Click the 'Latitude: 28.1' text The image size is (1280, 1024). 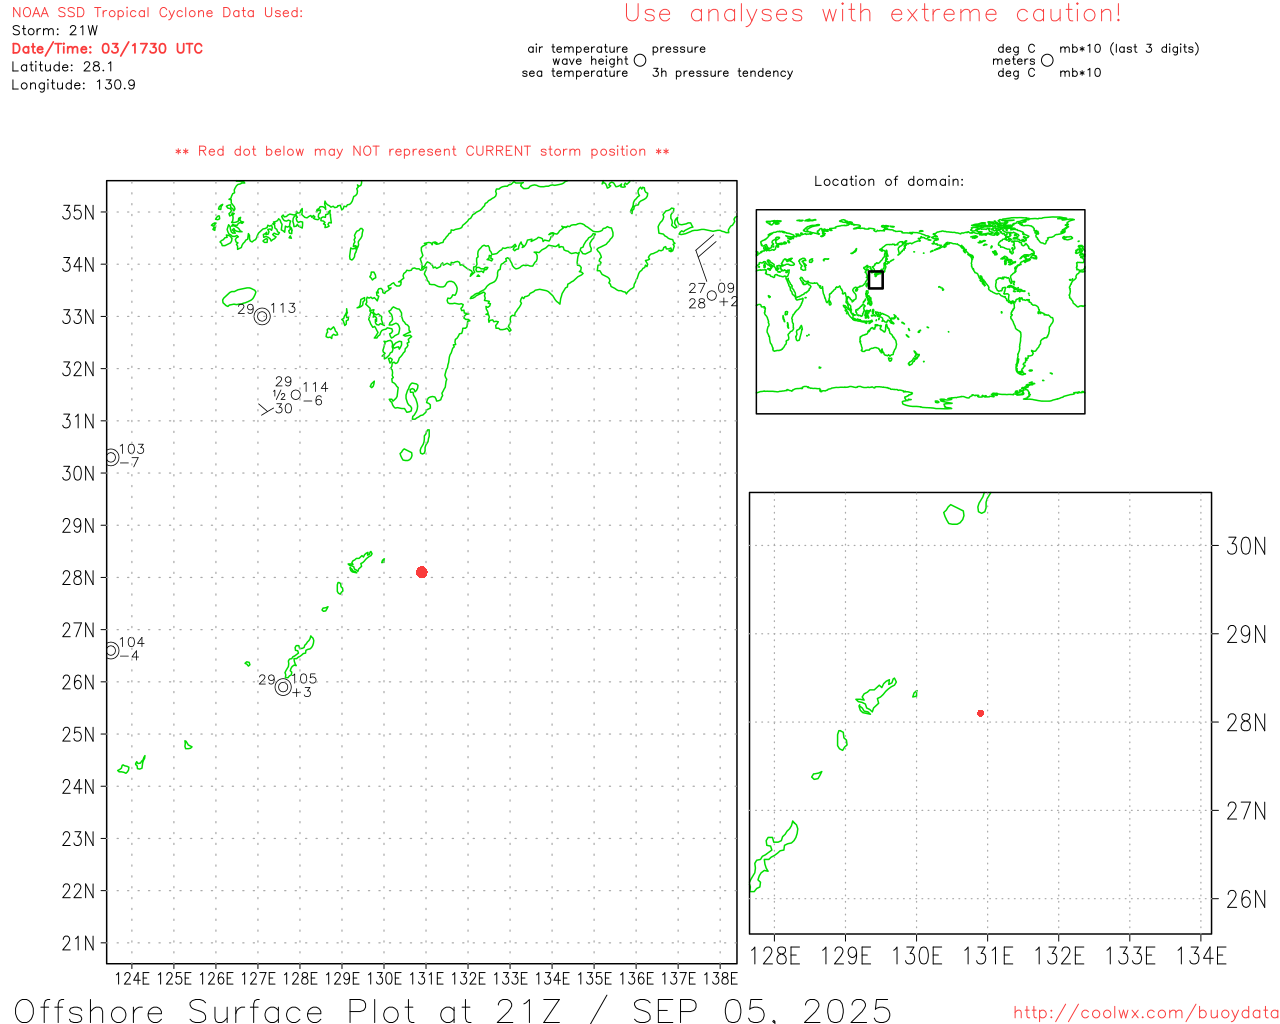(62, 67)
